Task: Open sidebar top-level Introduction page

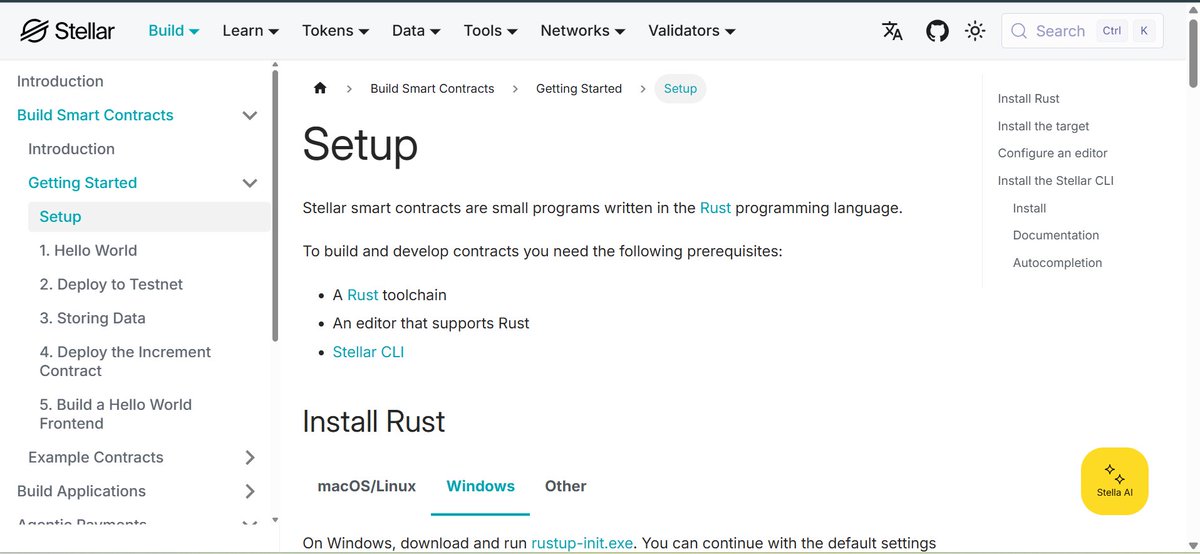Action: tap(60, 81)
